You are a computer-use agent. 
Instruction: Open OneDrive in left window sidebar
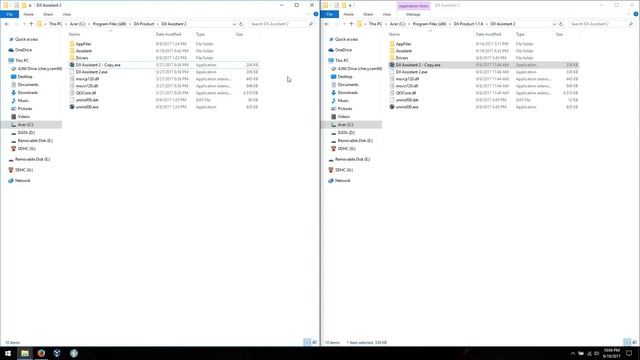click(23, 50)
